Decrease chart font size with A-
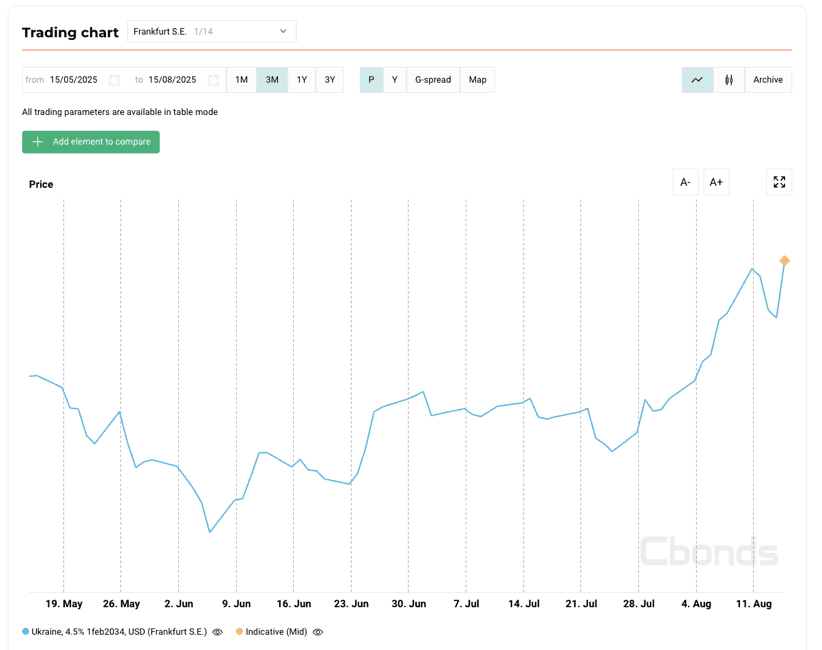Screen dimensions: 822x650 point(685,182)
